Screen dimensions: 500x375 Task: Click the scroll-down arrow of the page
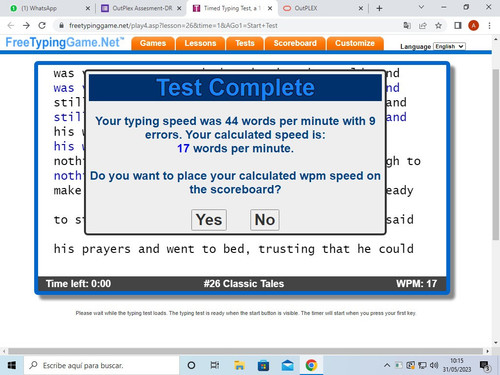496,343
